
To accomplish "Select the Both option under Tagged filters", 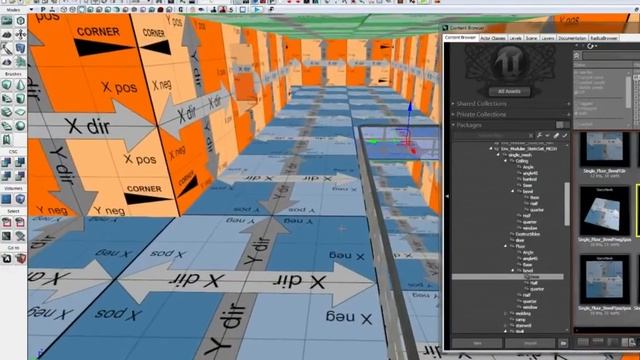I will (x=580, y=113).
